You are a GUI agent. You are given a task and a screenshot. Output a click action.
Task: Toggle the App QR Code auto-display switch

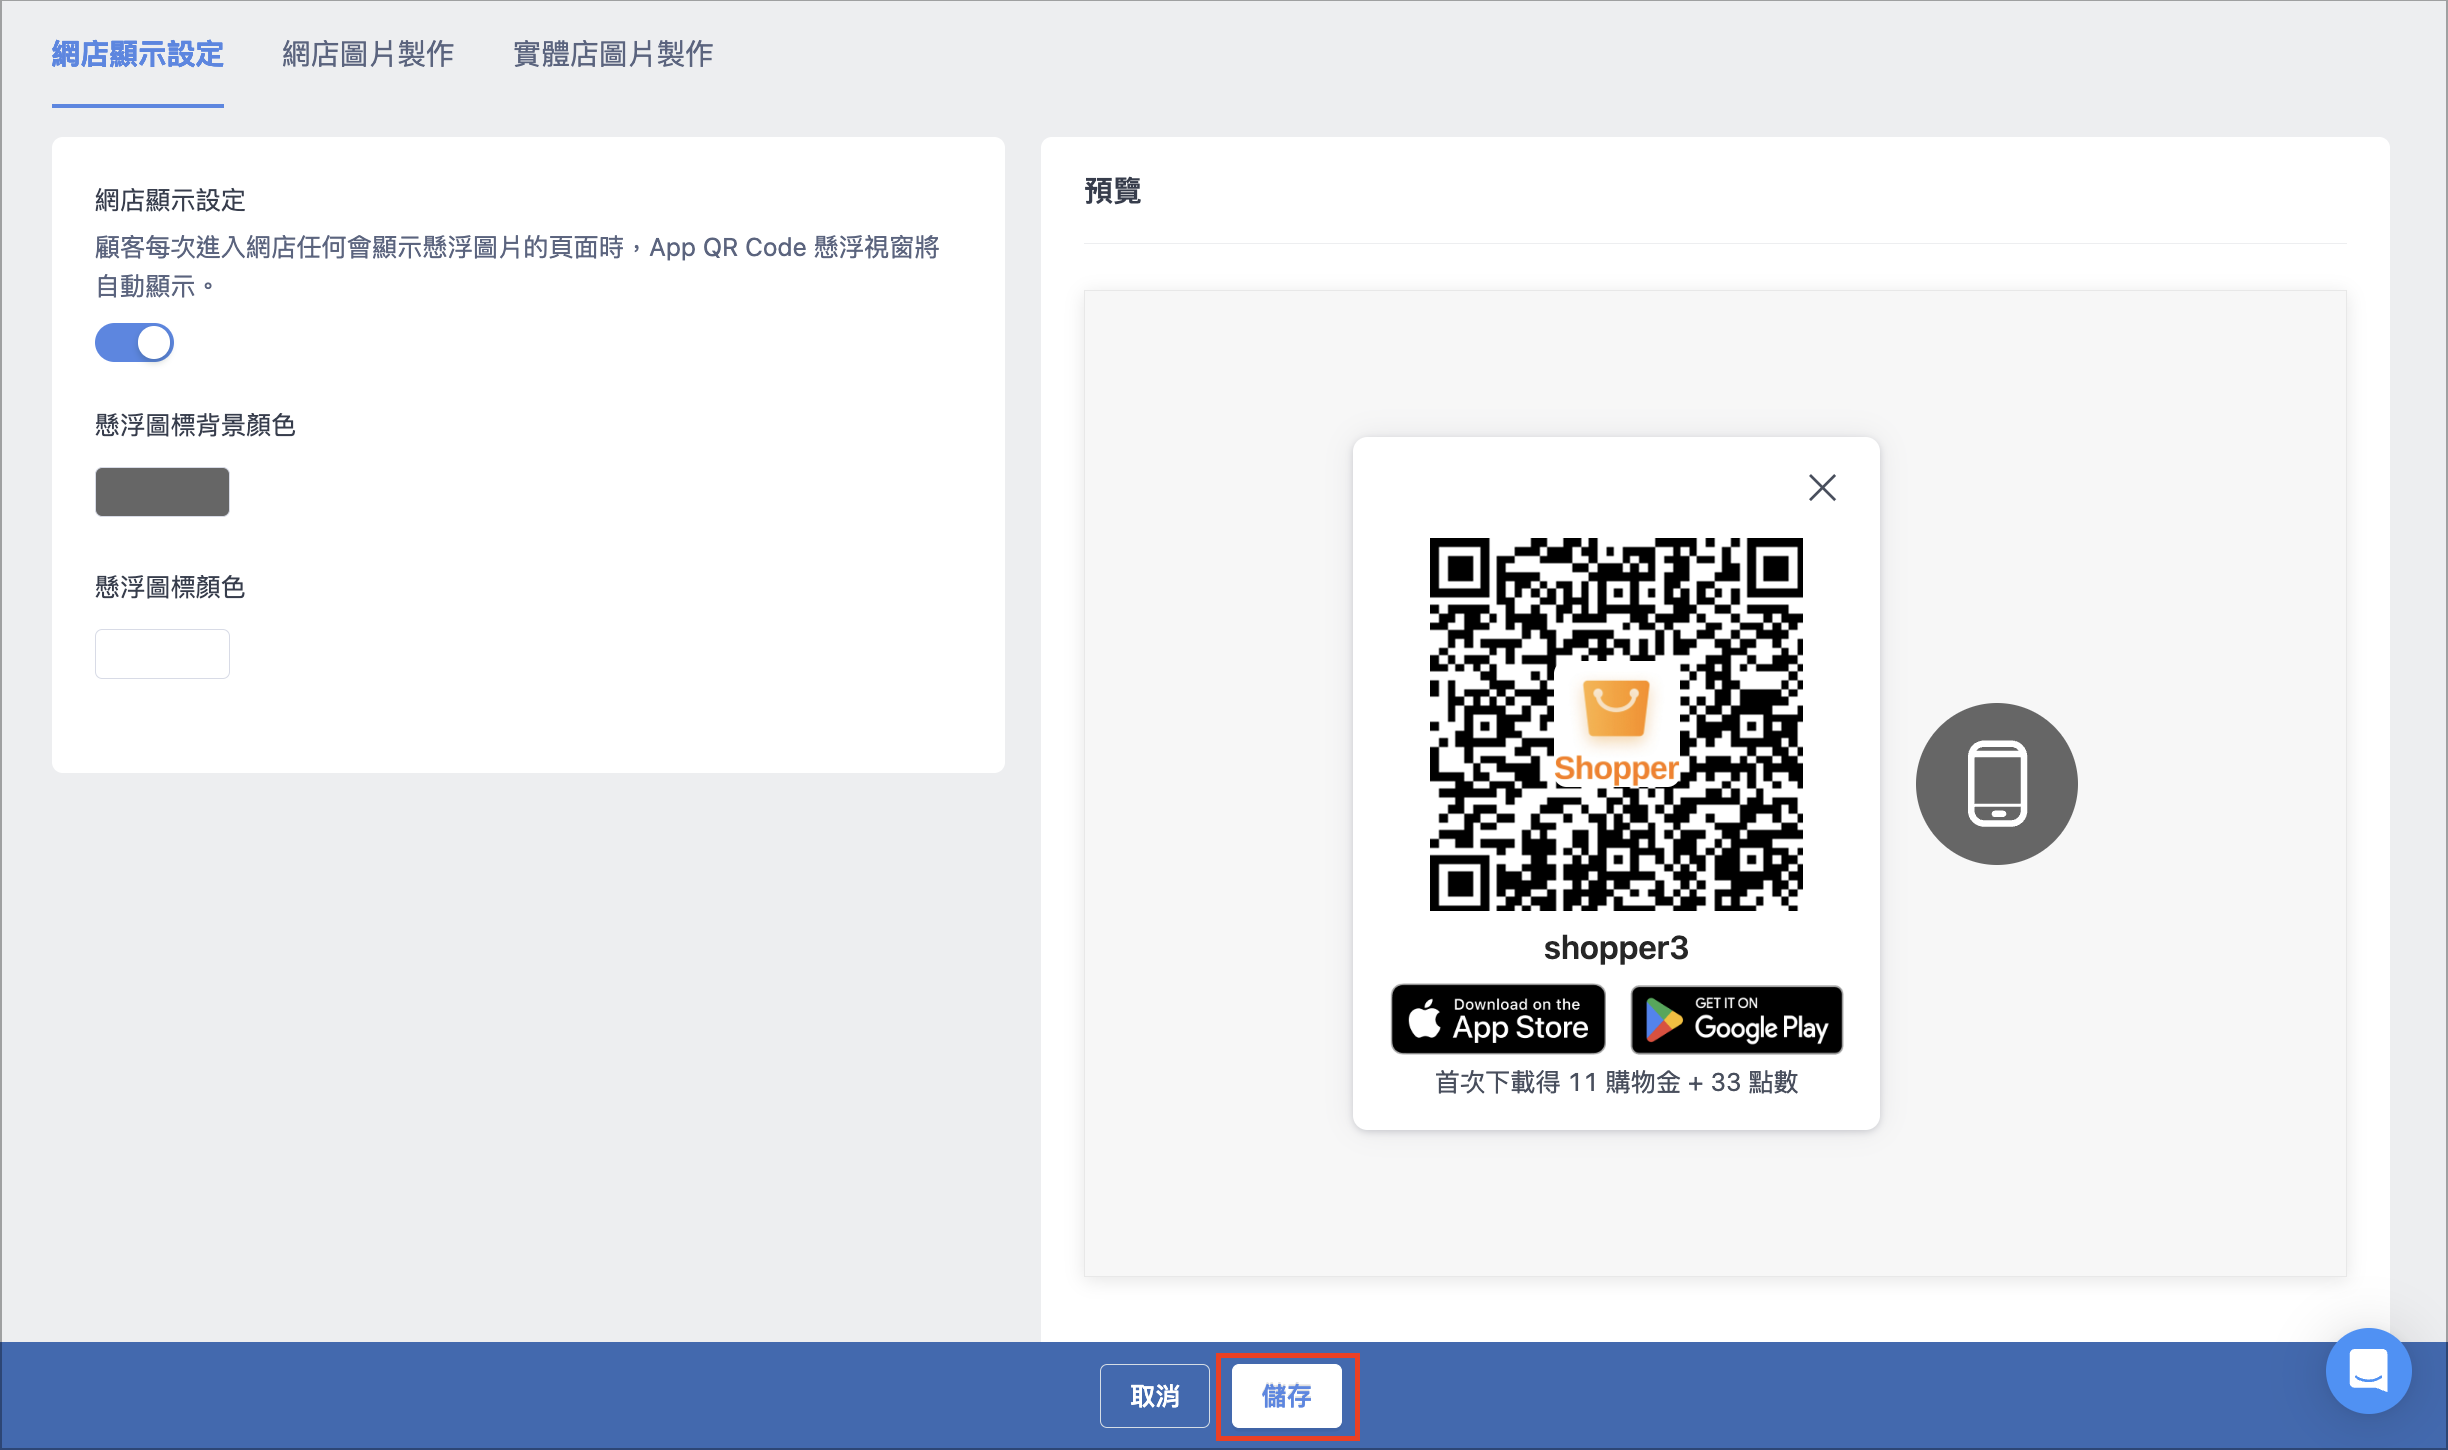click(x=134, y=343)
